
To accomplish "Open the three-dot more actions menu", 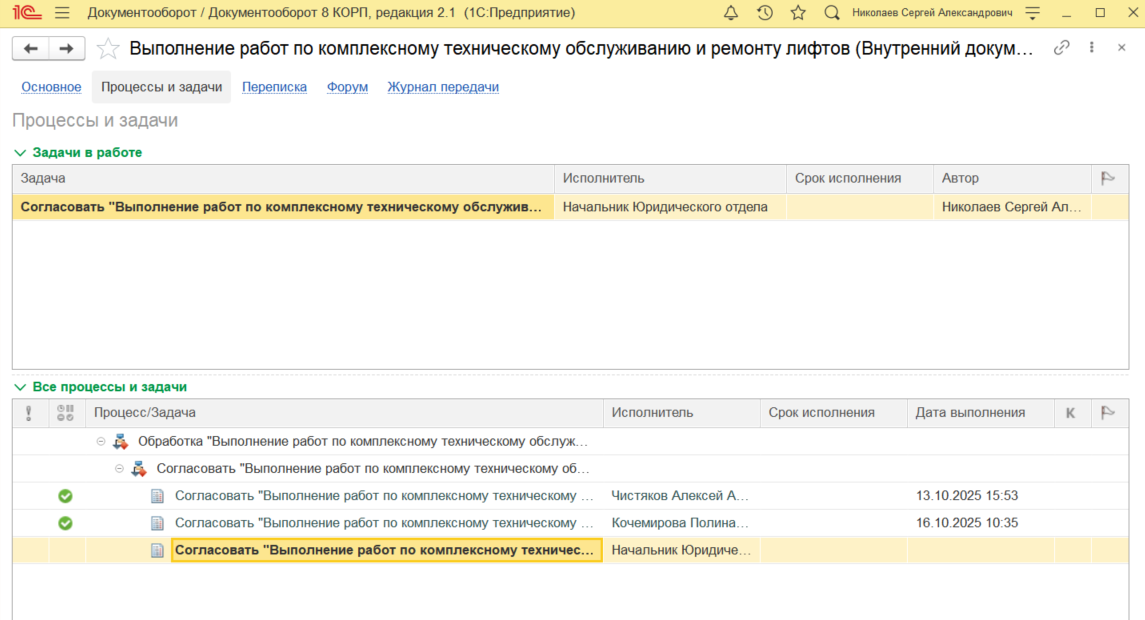I will (x=1092, y=48).
